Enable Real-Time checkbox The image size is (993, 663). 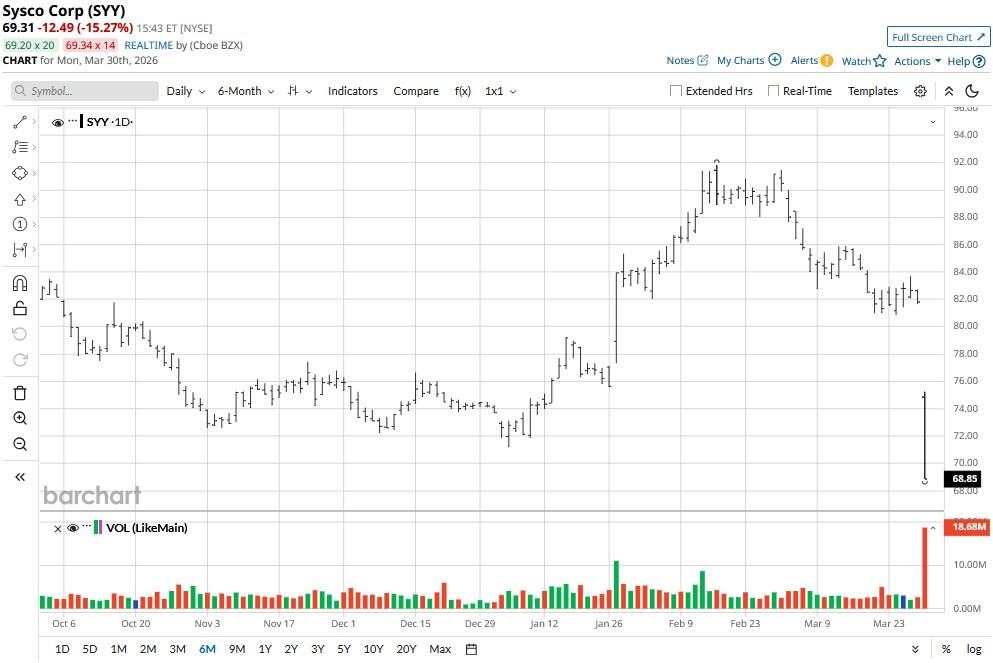[x=773, y=91]
